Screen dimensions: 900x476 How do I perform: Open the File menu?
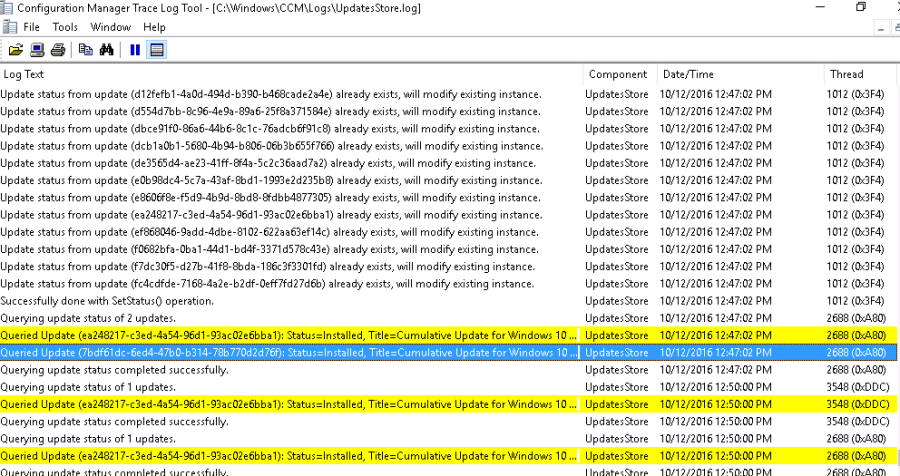(x=31, y=27)
